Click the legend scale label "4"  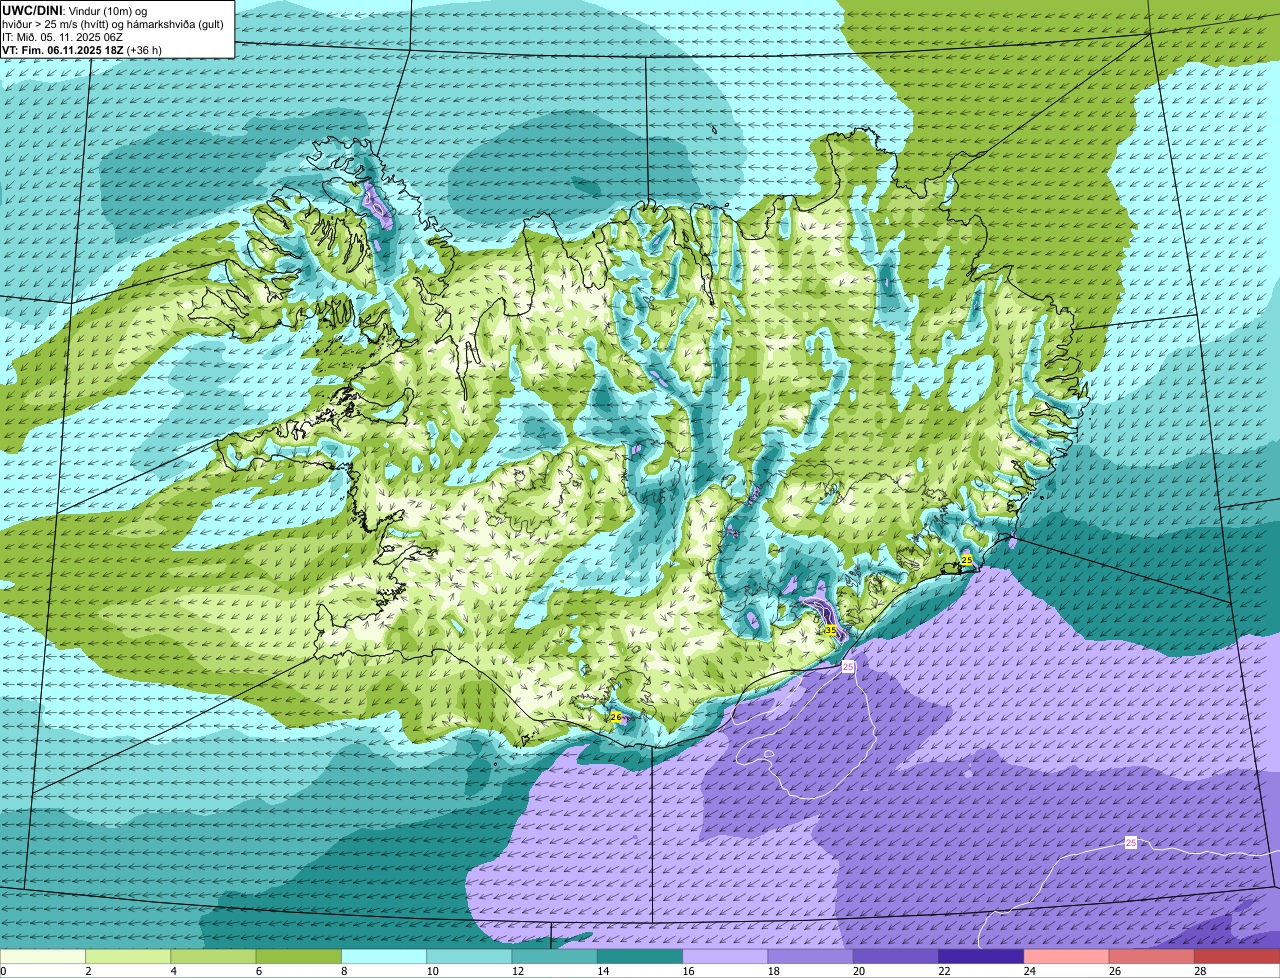tap(173, 971)
